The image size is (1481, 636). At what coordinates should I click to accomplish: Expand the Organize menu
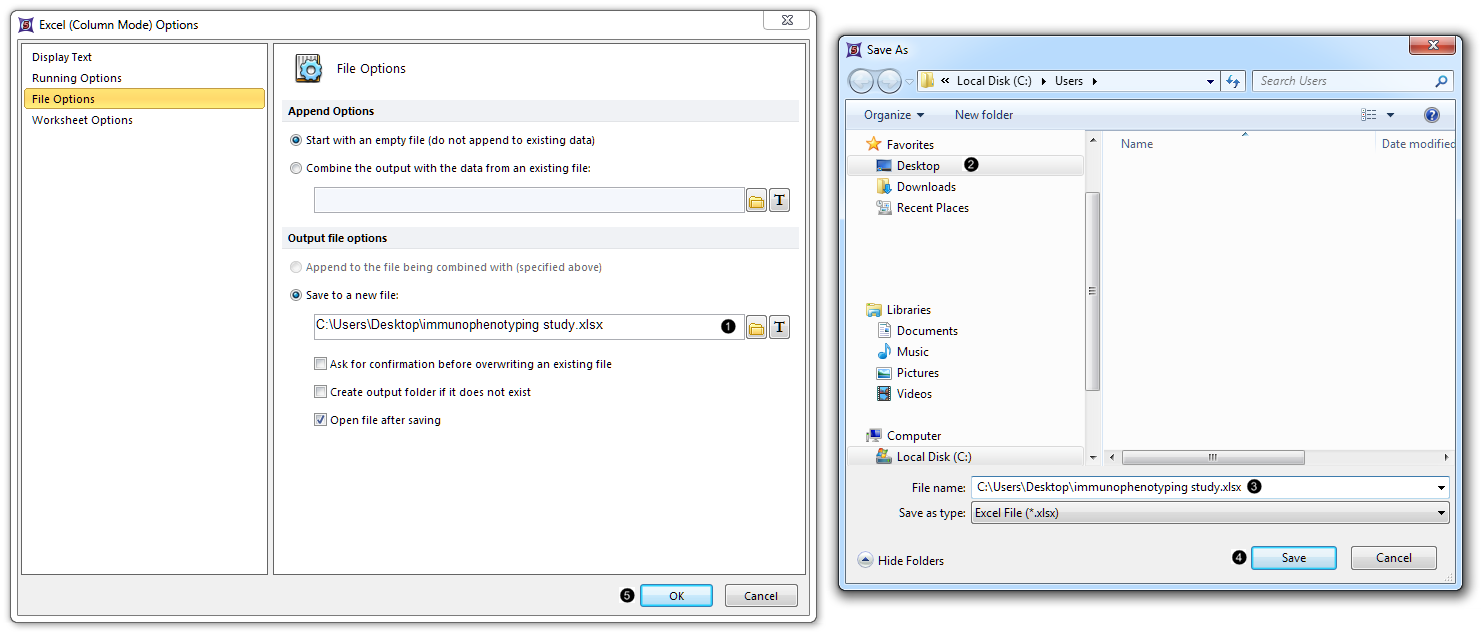(x=894, y=115)
